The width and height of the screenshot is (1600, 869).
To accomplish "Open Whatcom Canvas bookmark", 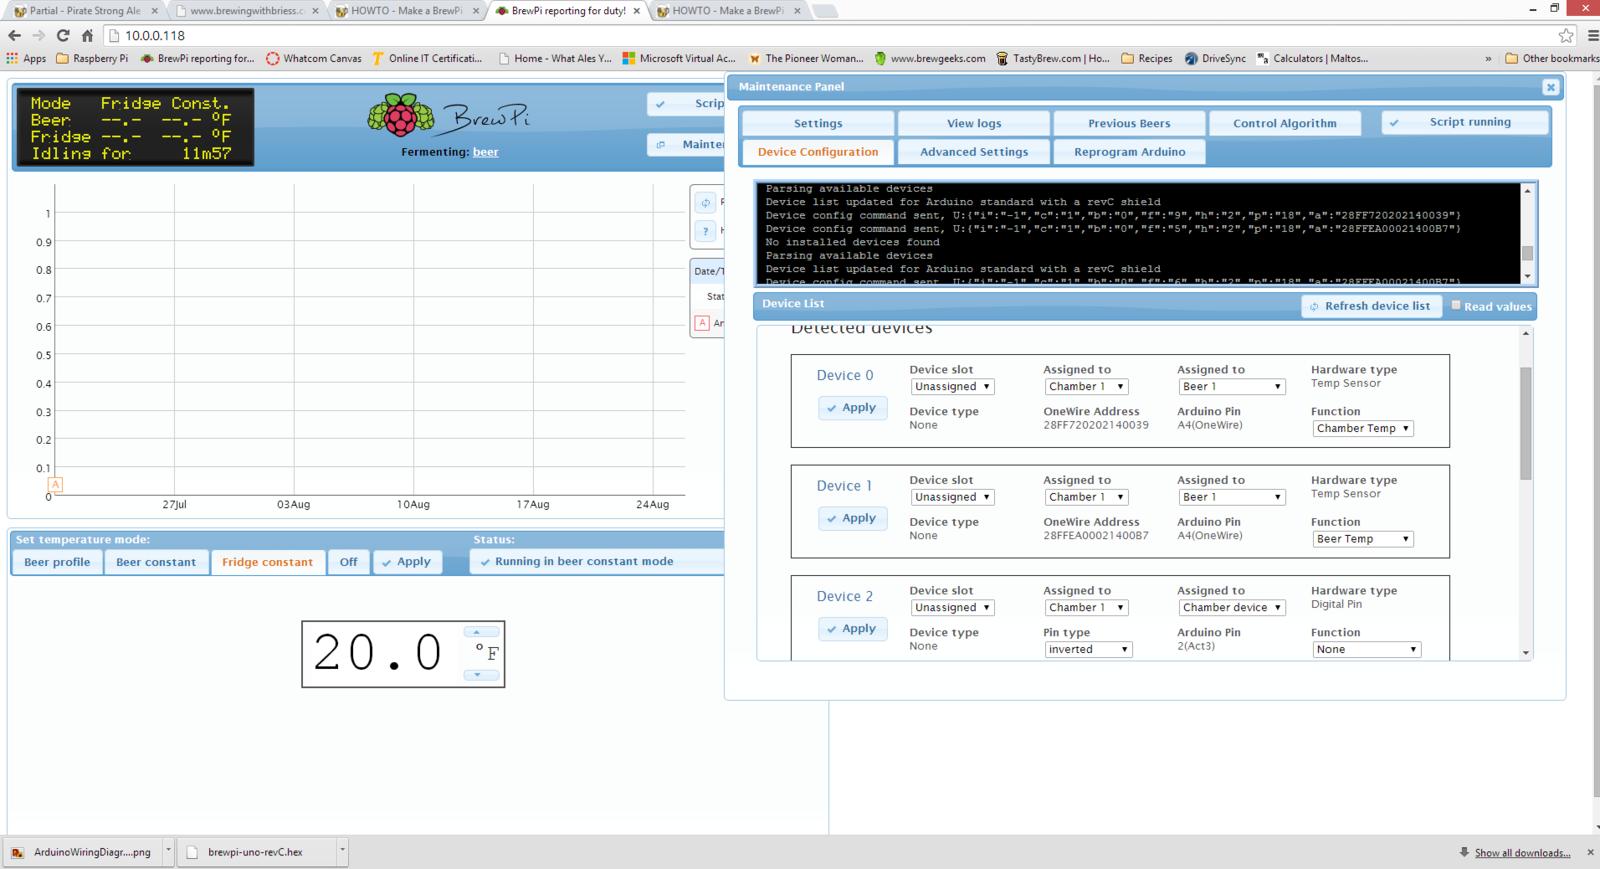I will 314,58.
